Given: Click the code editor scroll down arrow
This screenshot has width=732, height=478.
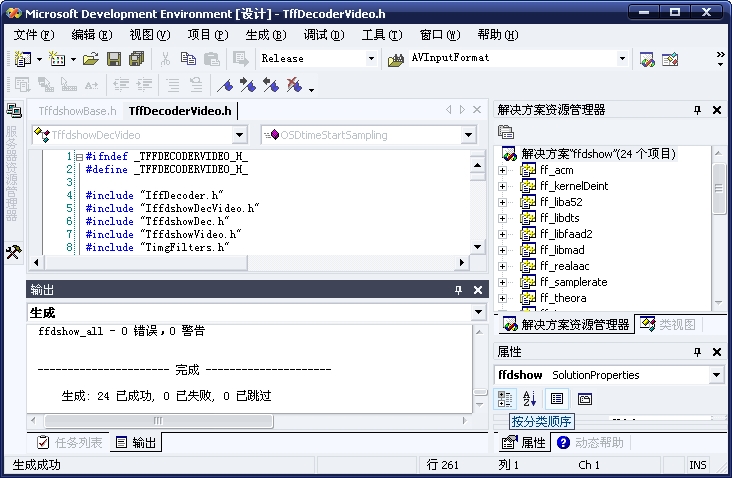Looking at the screenshot, I should pos(477,247).
